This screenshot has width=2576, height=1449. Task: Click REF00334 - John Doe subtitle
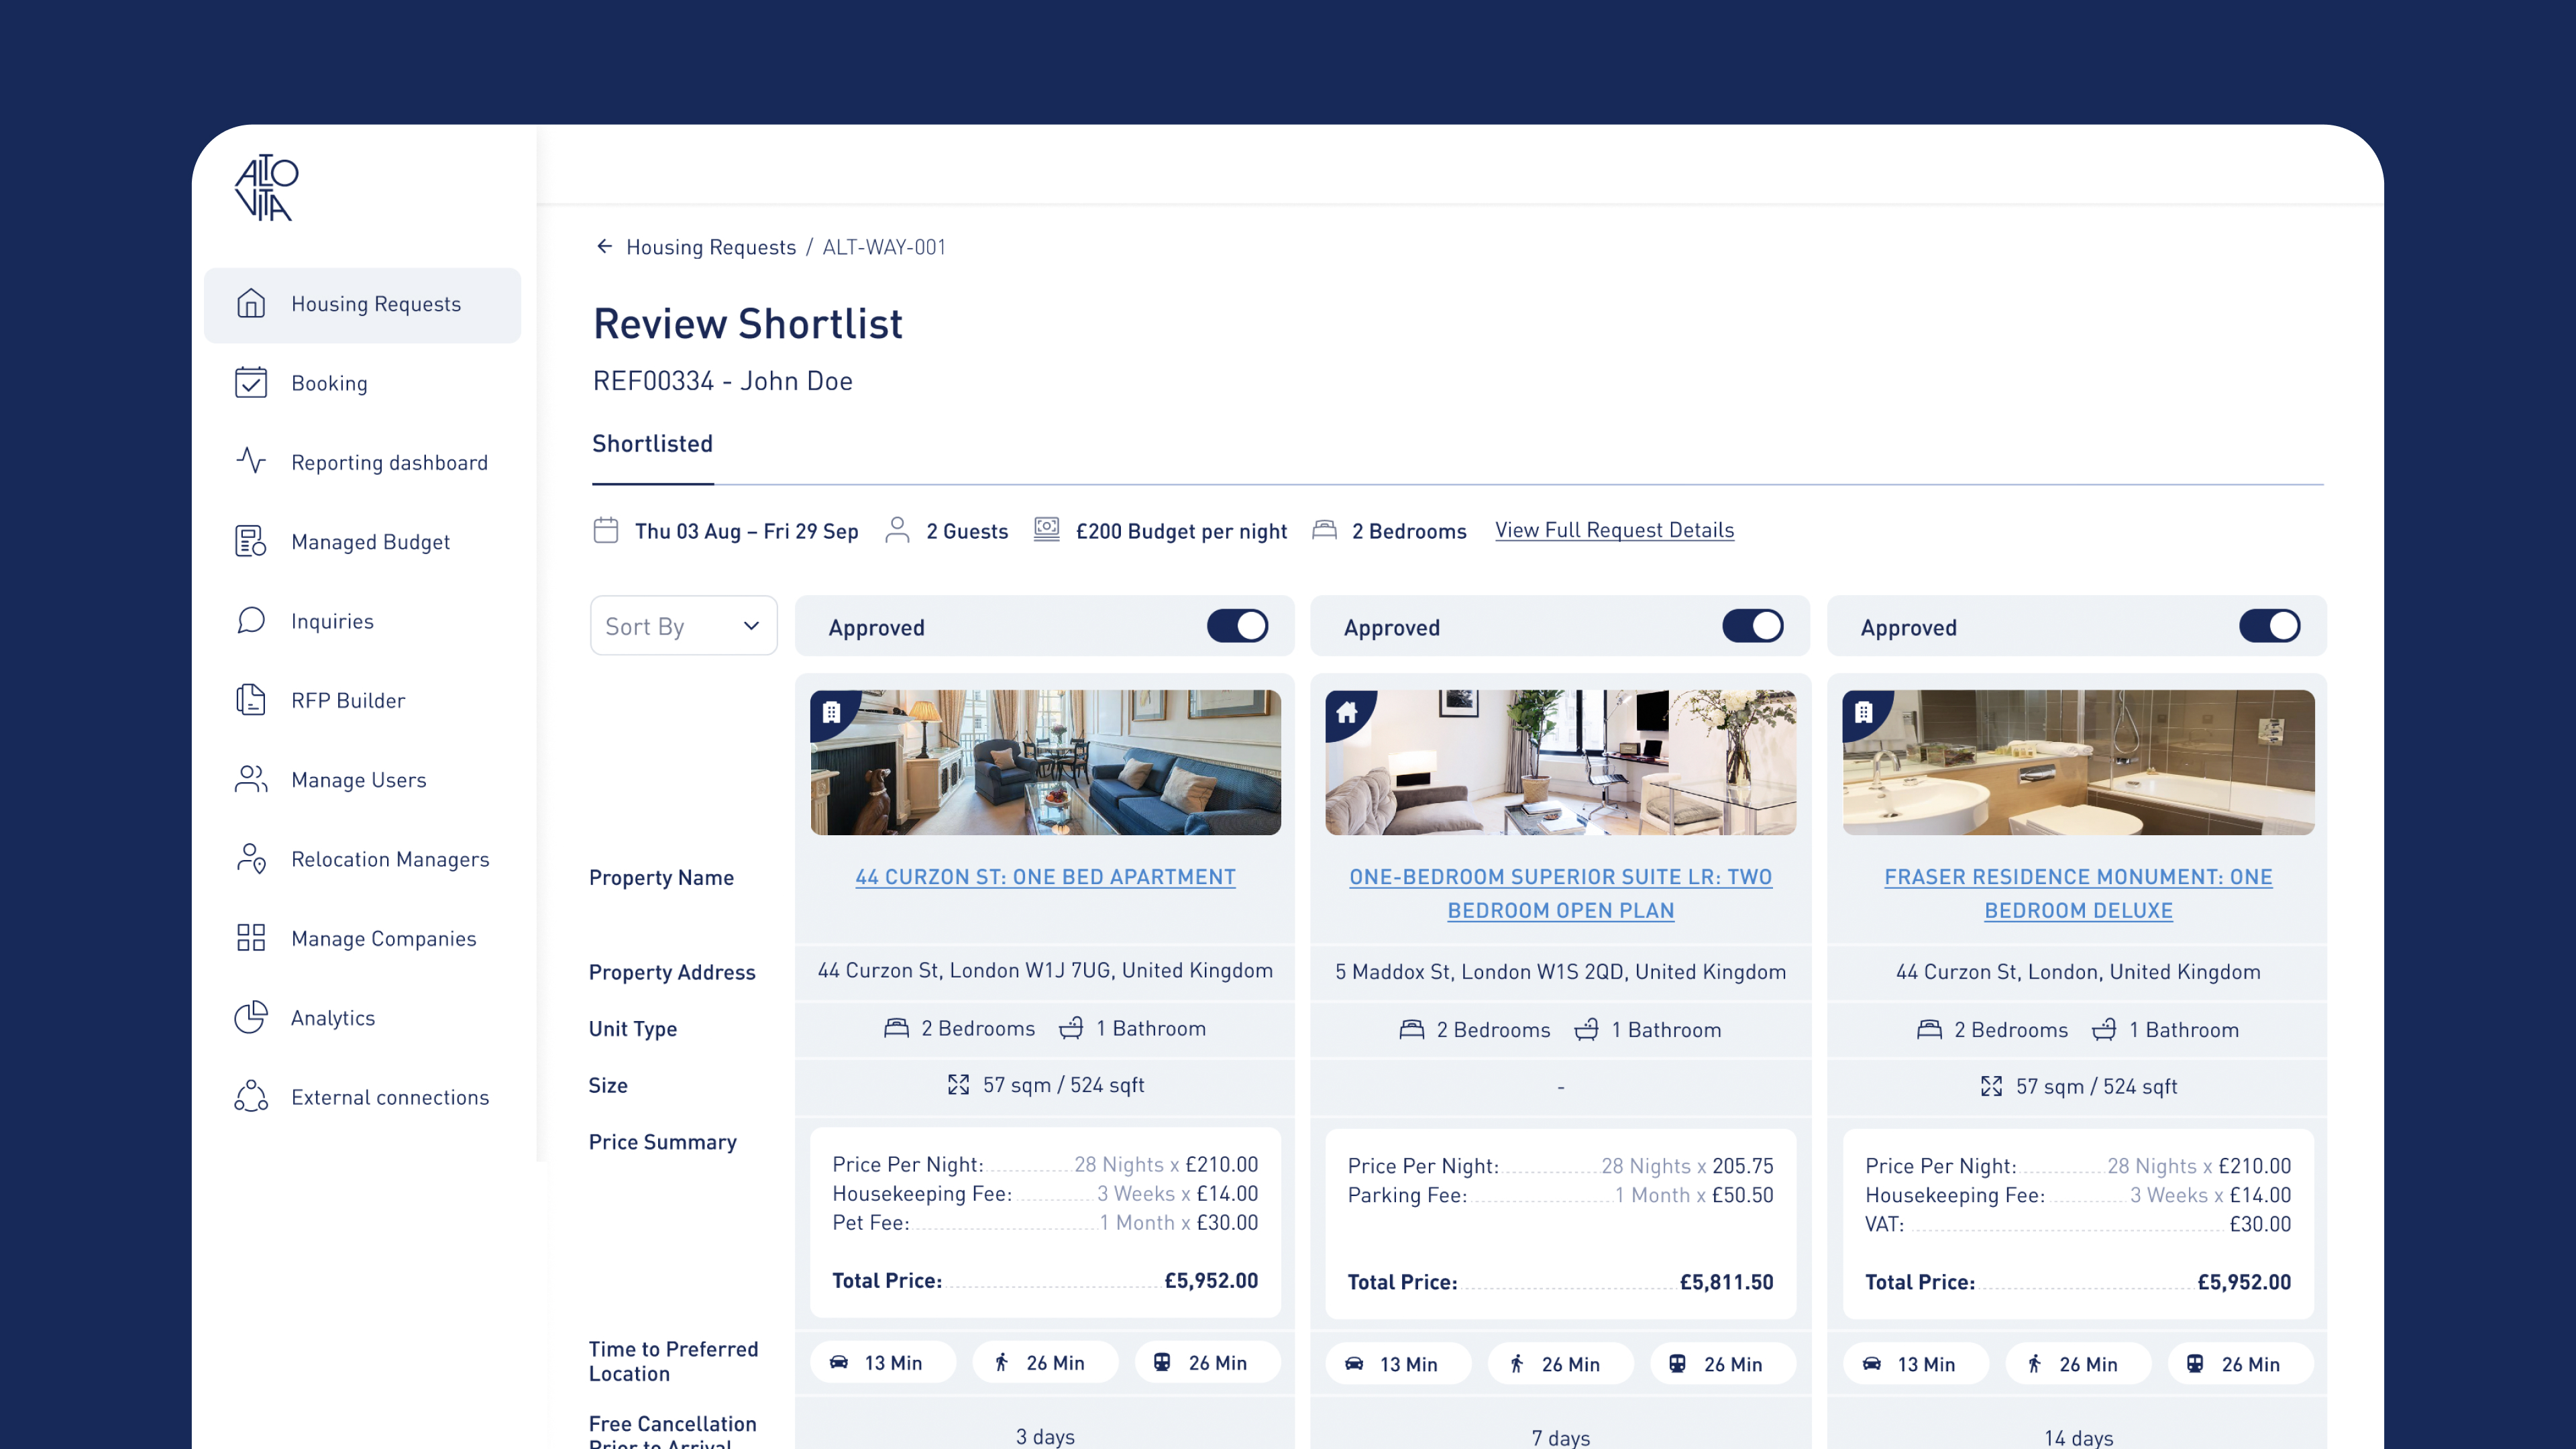[x=722, y=381]
